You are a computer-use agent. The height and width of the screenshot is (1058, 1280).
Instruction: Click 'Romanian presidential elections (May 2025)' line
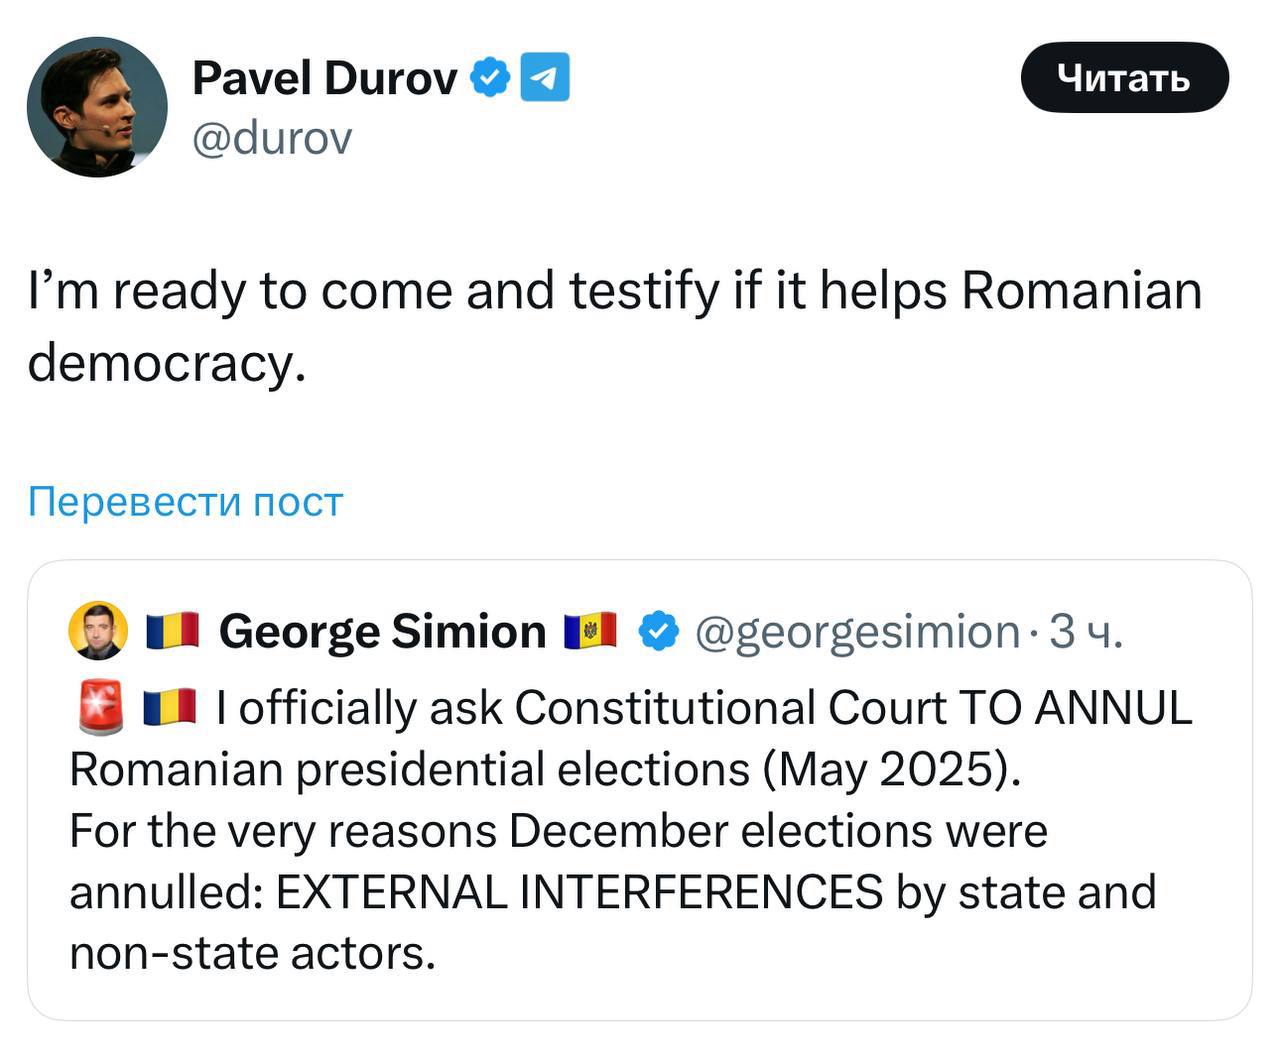coord(545,769)
